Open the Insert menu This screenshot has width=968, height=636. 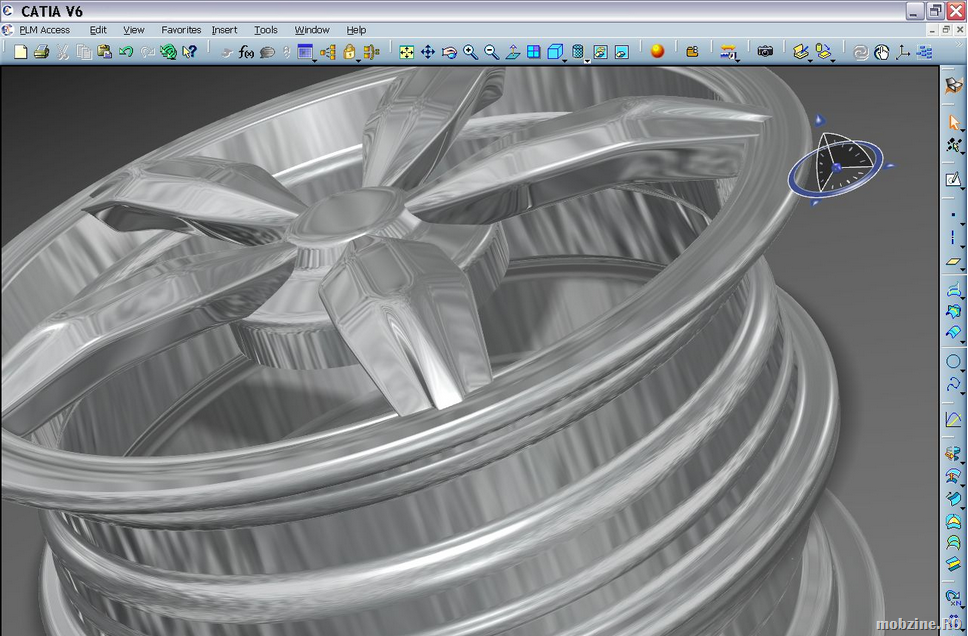coord(224,30)
